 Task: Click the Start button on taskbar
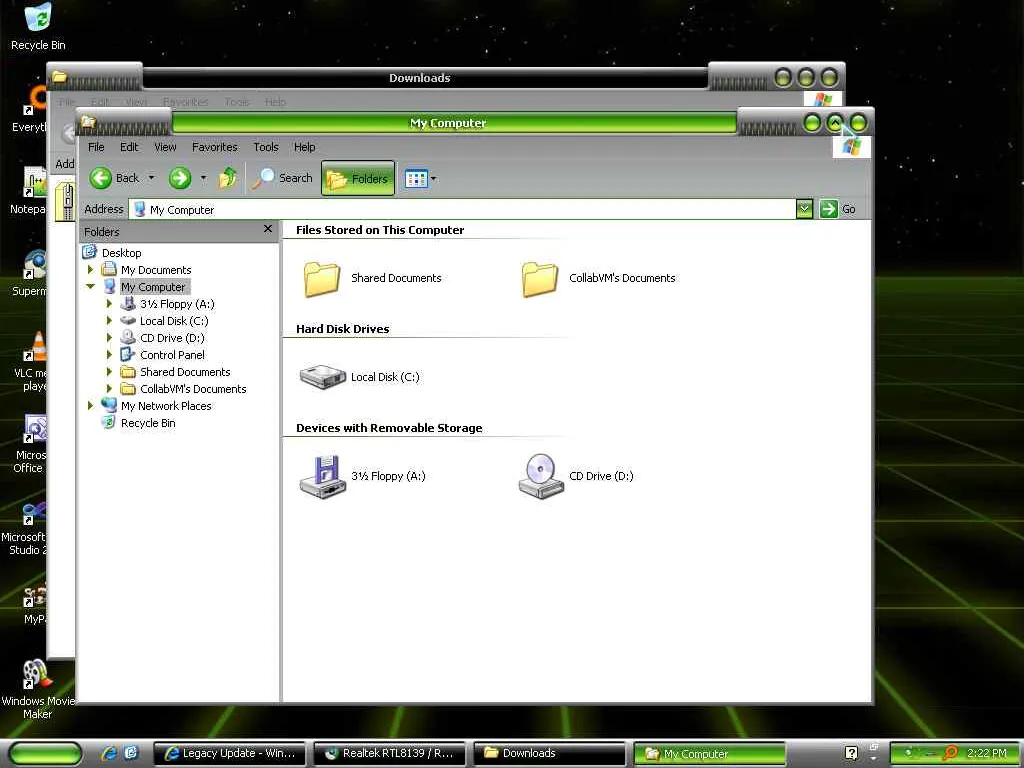pos(46,753)
